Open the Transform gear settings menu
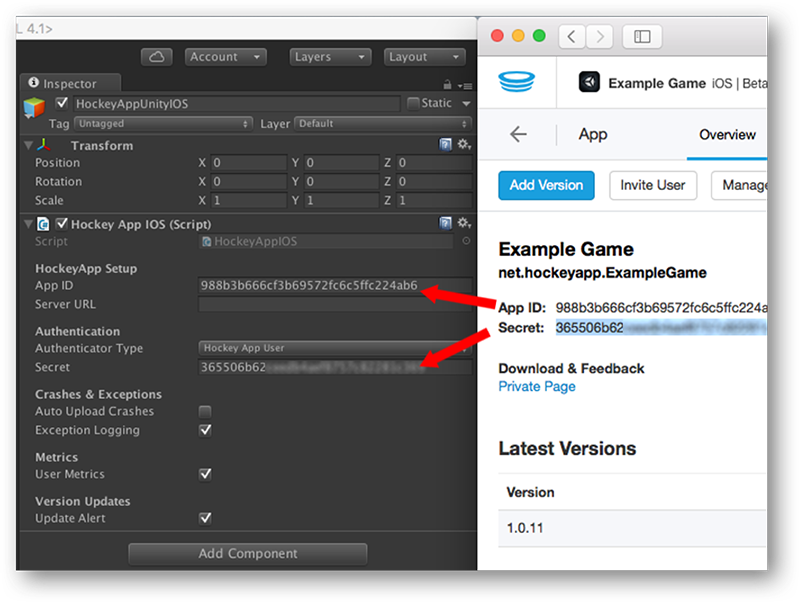This screenshot has width=800, height=603. [464, 144]
